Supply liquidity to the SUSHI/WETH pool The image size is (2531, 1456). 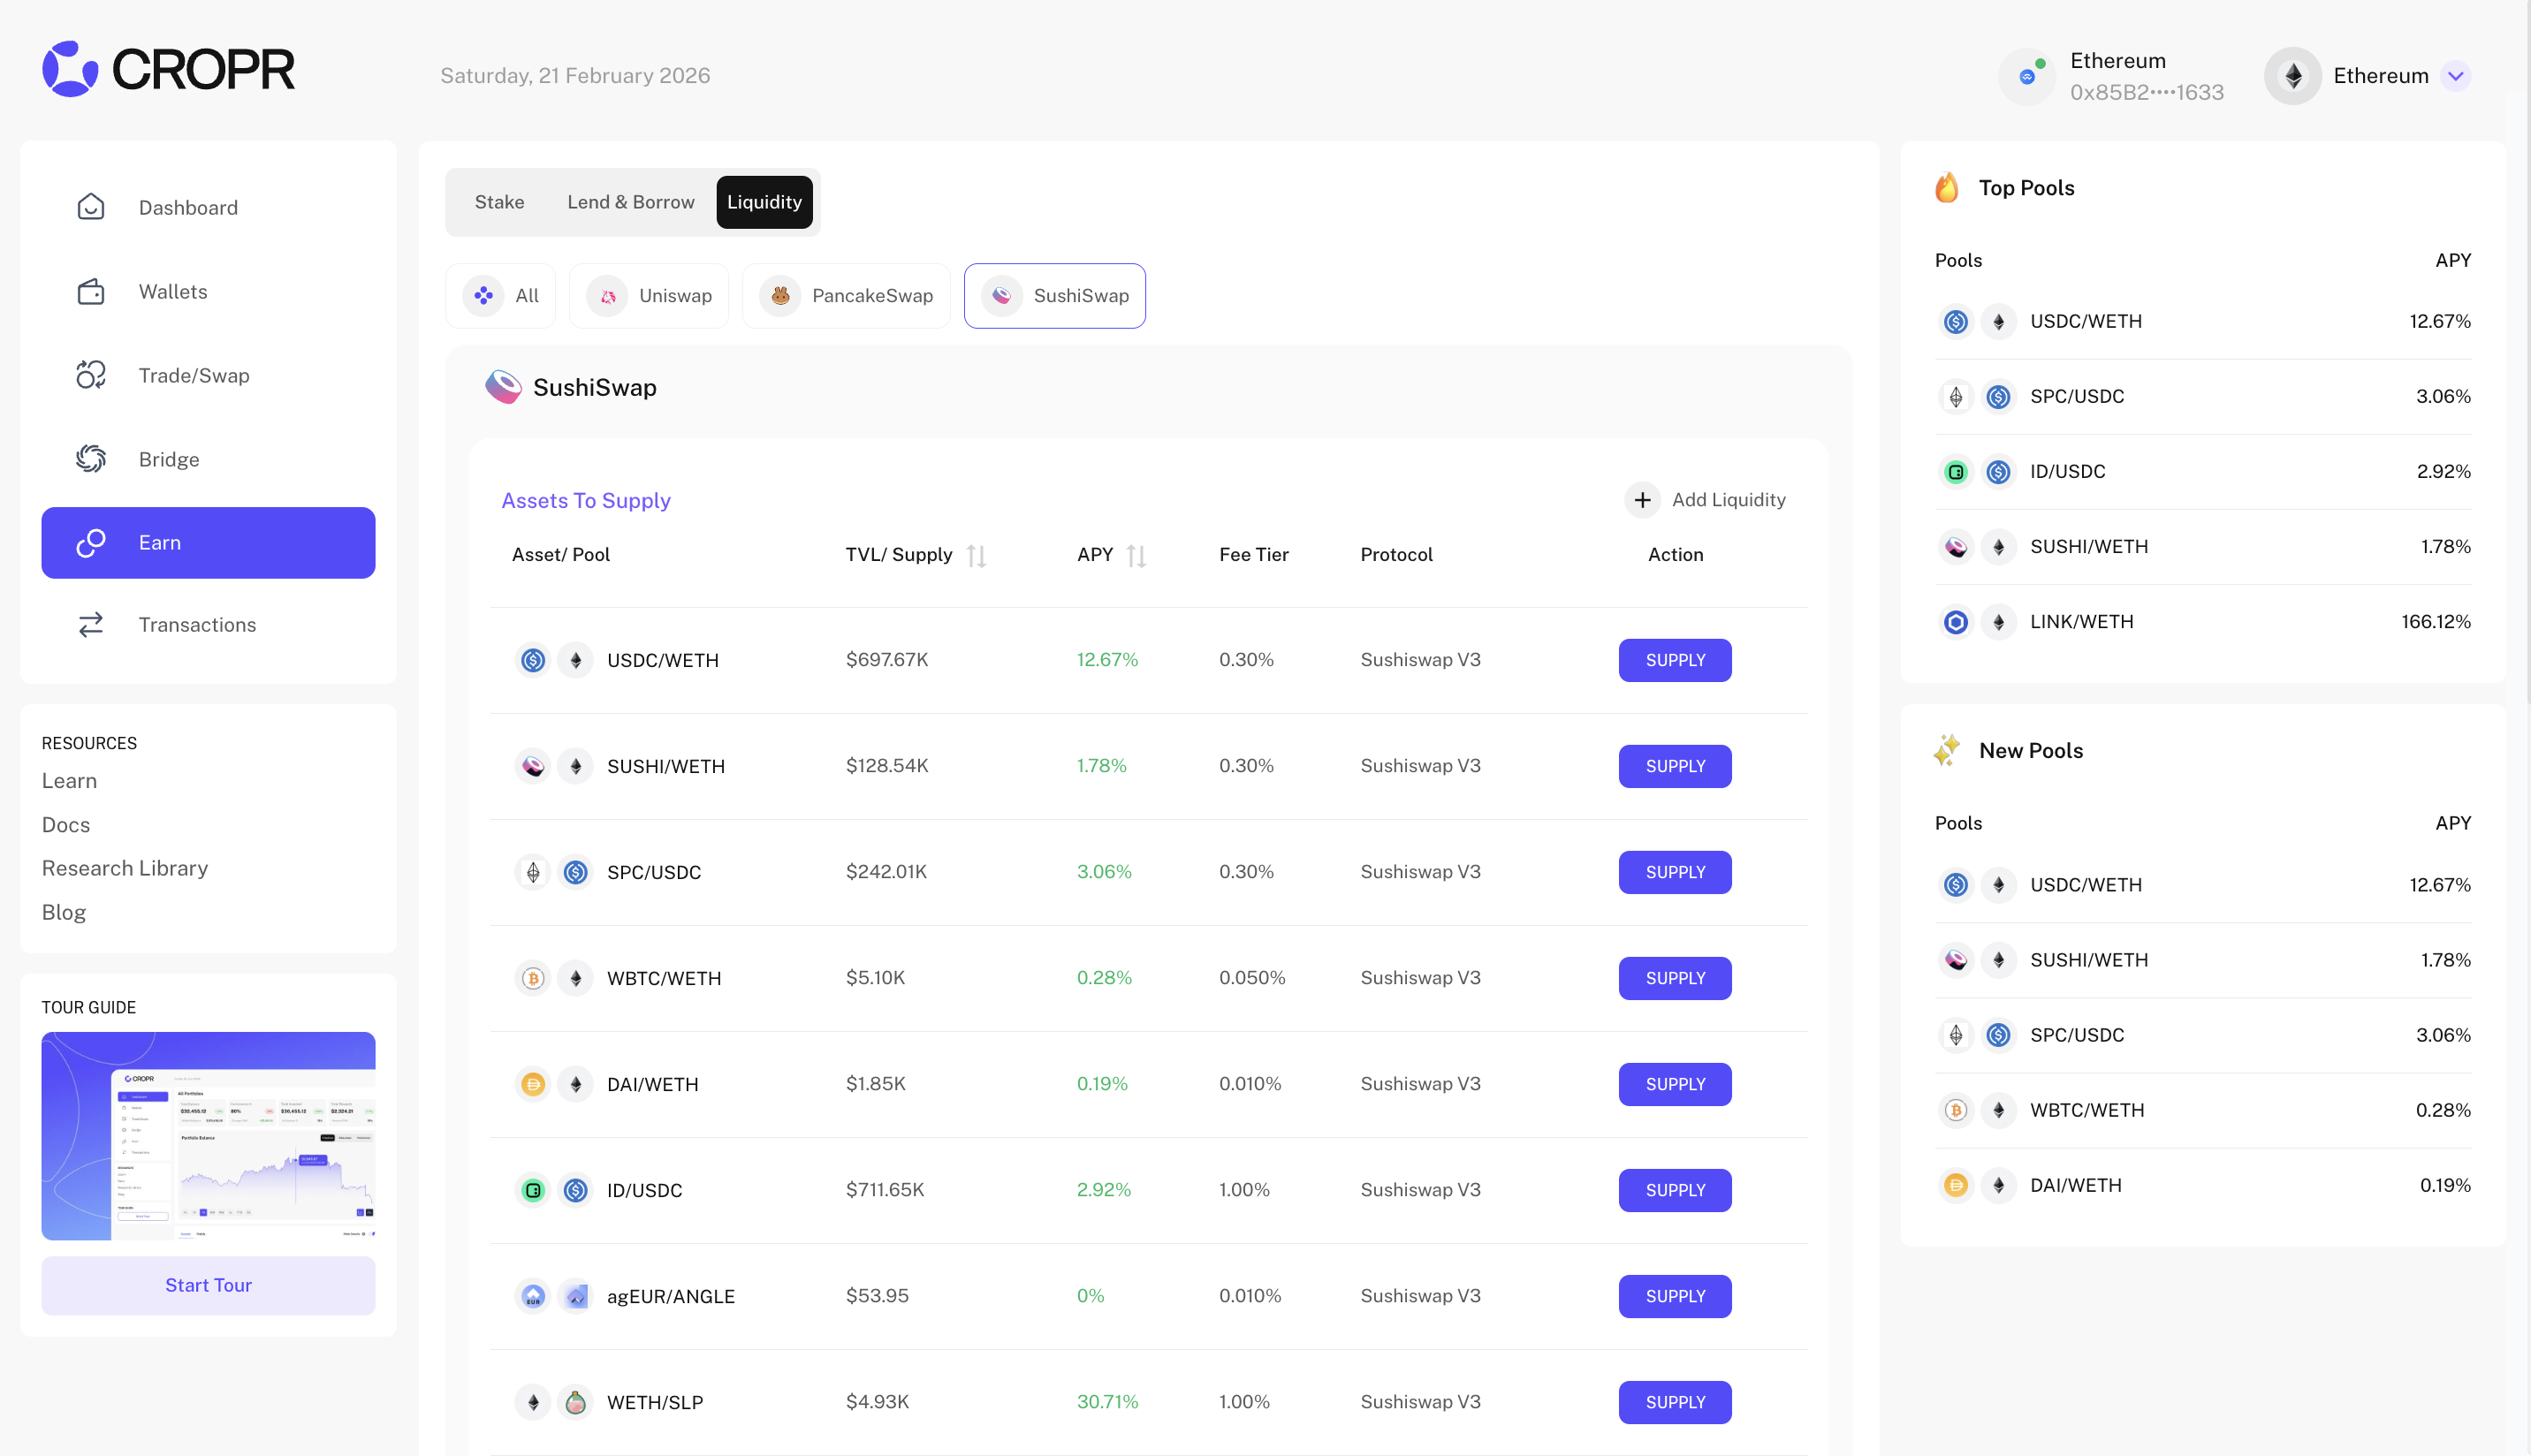click(x=1675, y=766)
